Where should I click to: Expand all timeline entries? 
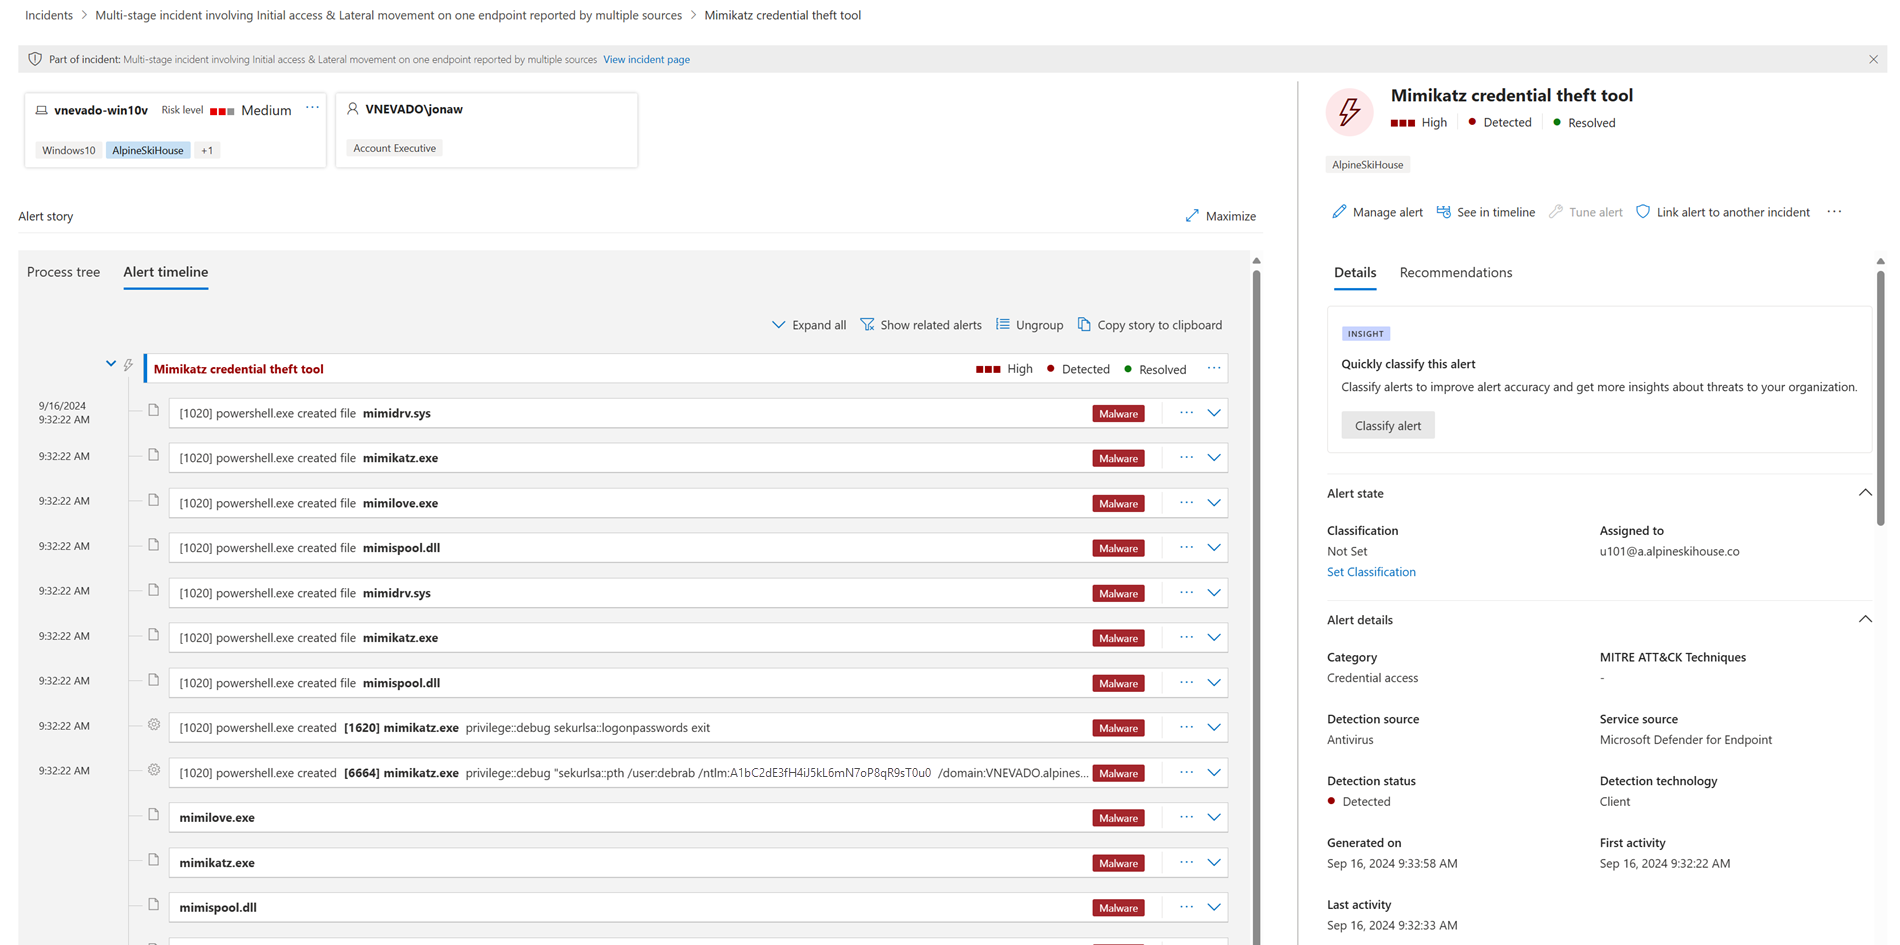pos(808,325)
